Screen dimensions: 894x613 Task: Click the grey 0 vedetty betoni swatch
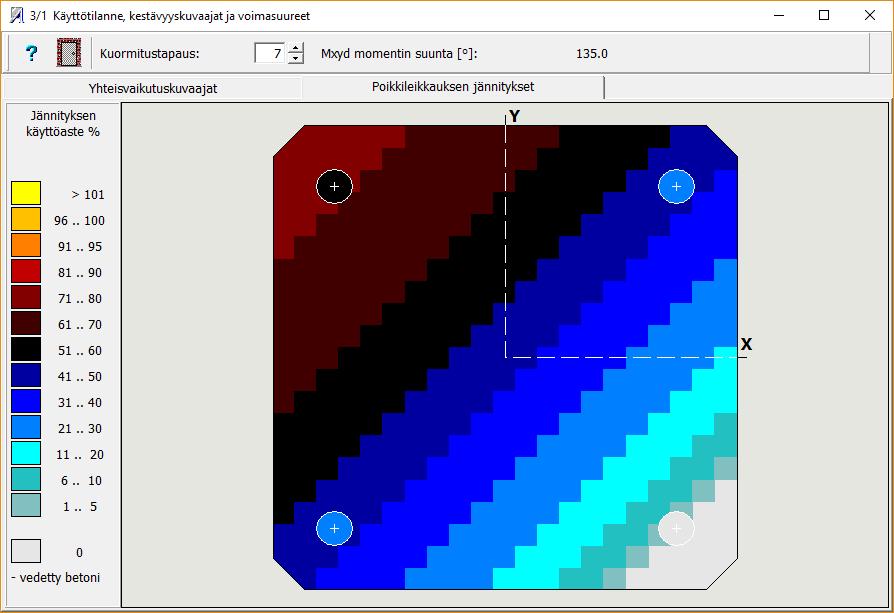(26, 551)
